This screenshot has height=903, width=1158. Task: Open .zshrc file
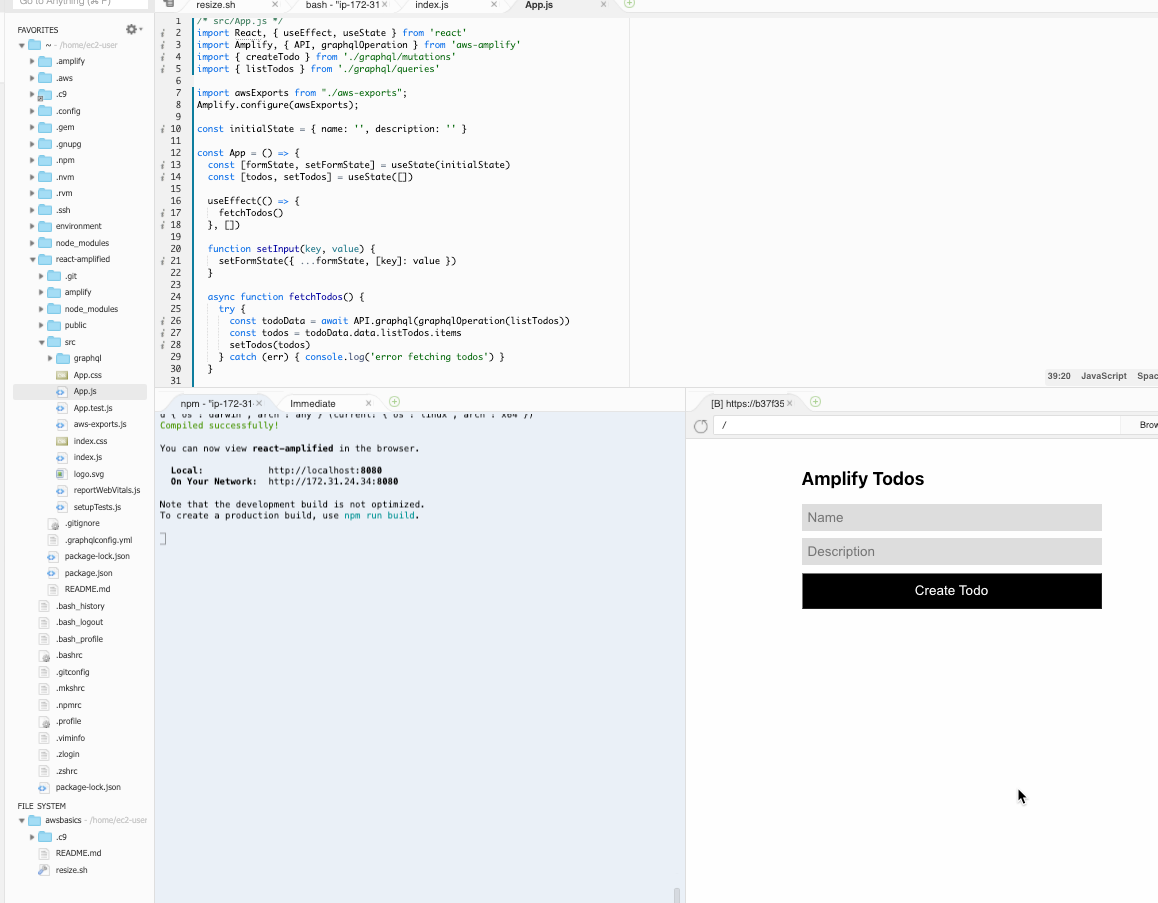66,771
